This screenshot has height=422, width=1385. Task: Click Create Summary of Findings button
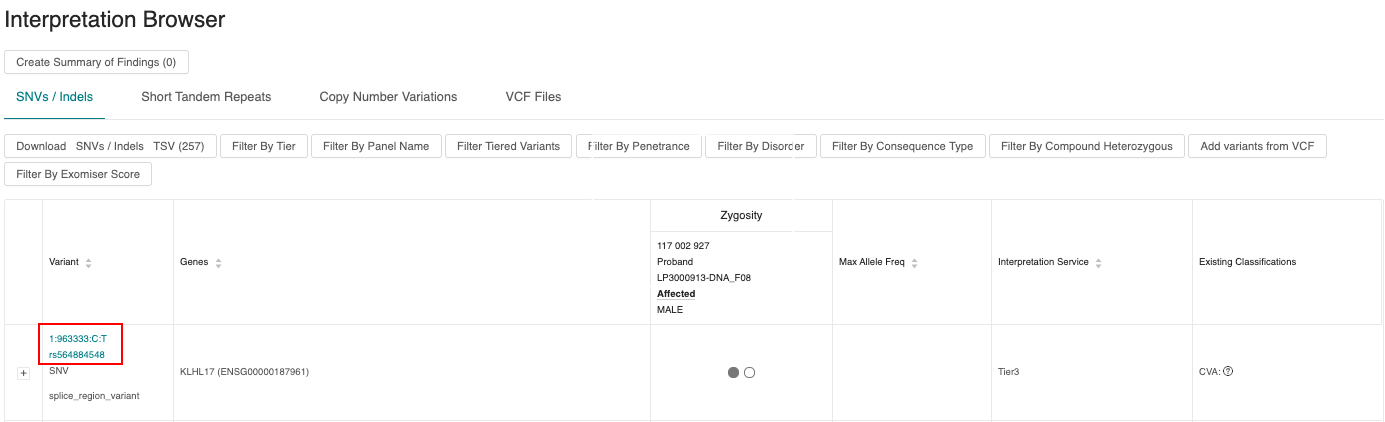pos(96,62)
